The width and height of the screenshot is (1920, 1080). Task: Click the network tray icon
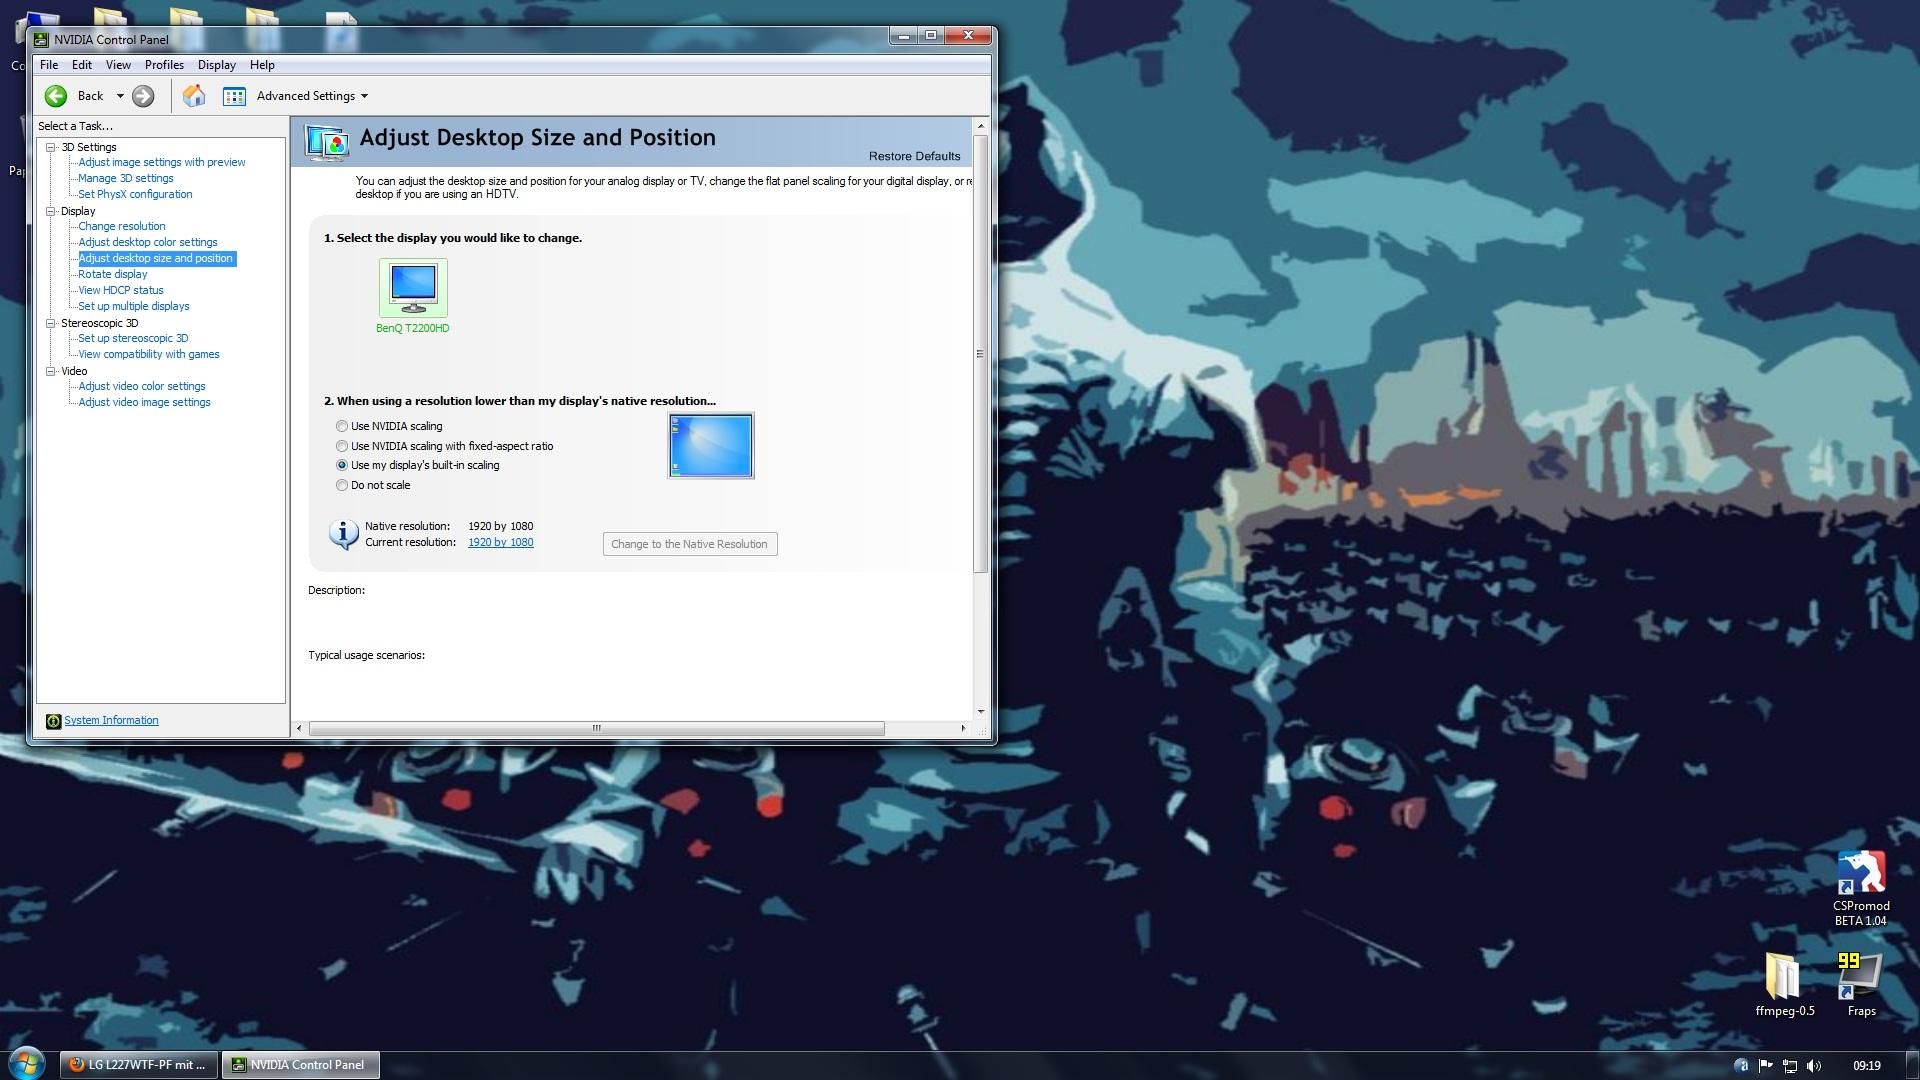(1790, 1066)
